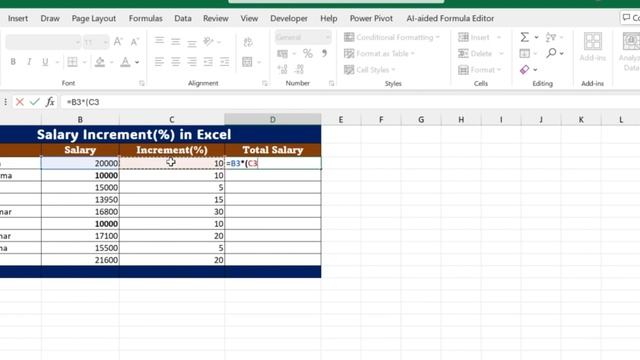
Task: Open the Data tab
Action: tap(183, 18)
